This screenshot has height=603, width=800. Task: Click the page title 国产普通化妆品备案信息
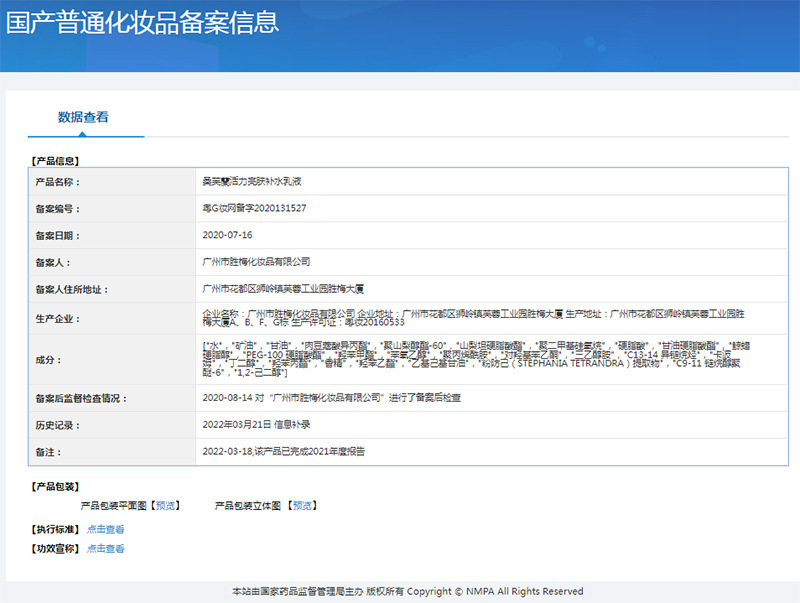pos(142,22)
